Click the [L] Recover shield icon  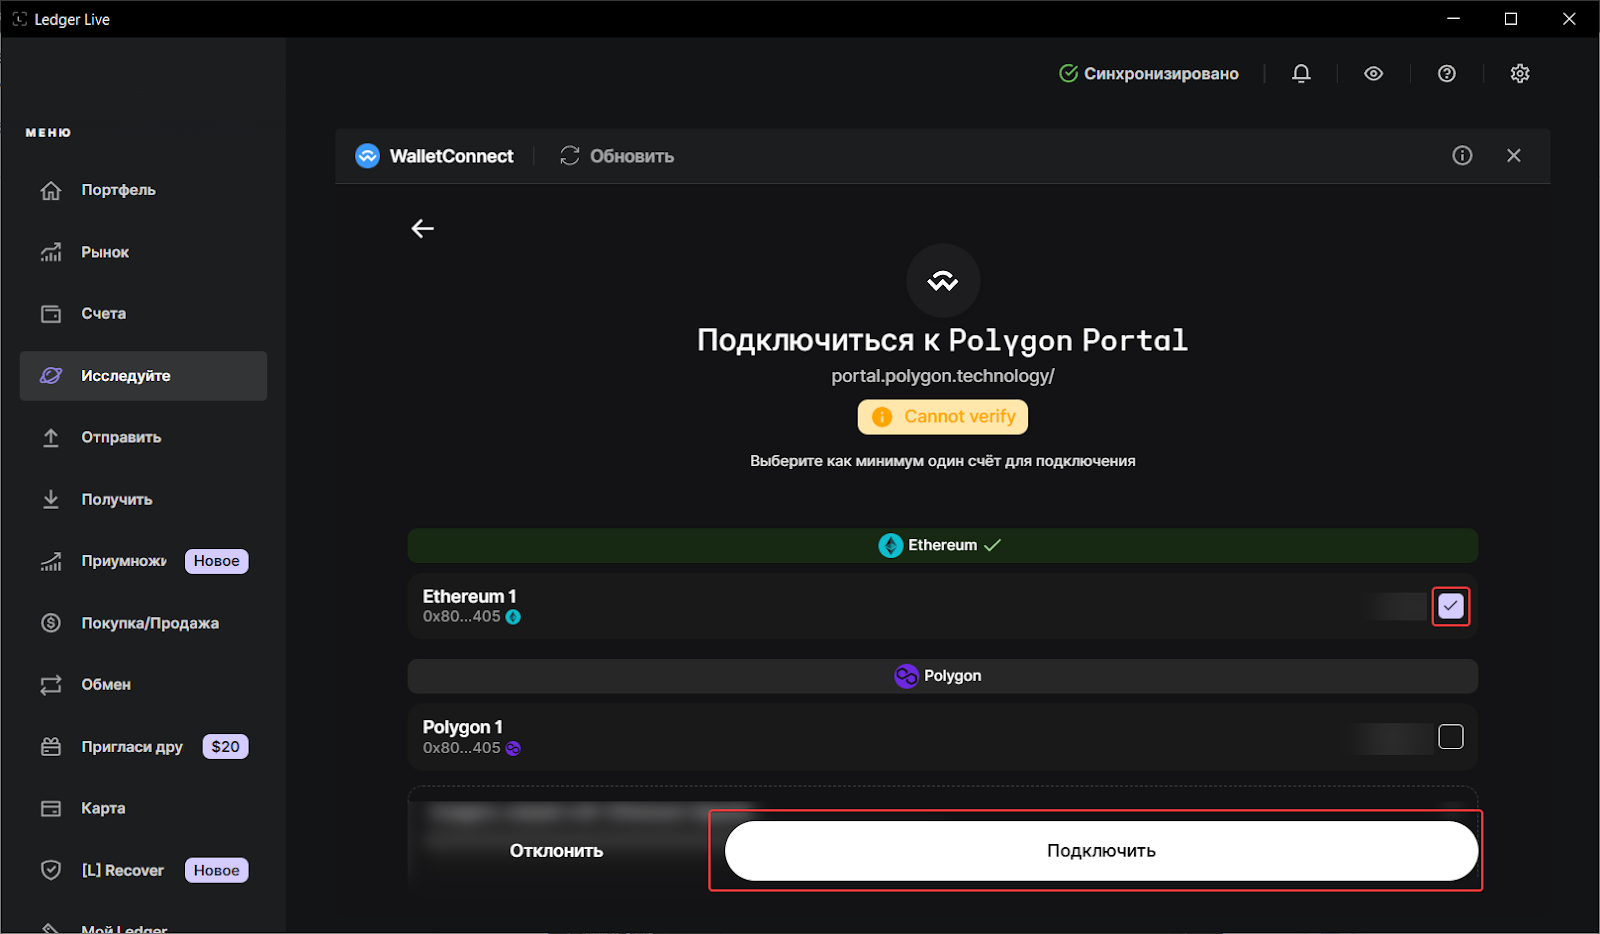point(51,870)
